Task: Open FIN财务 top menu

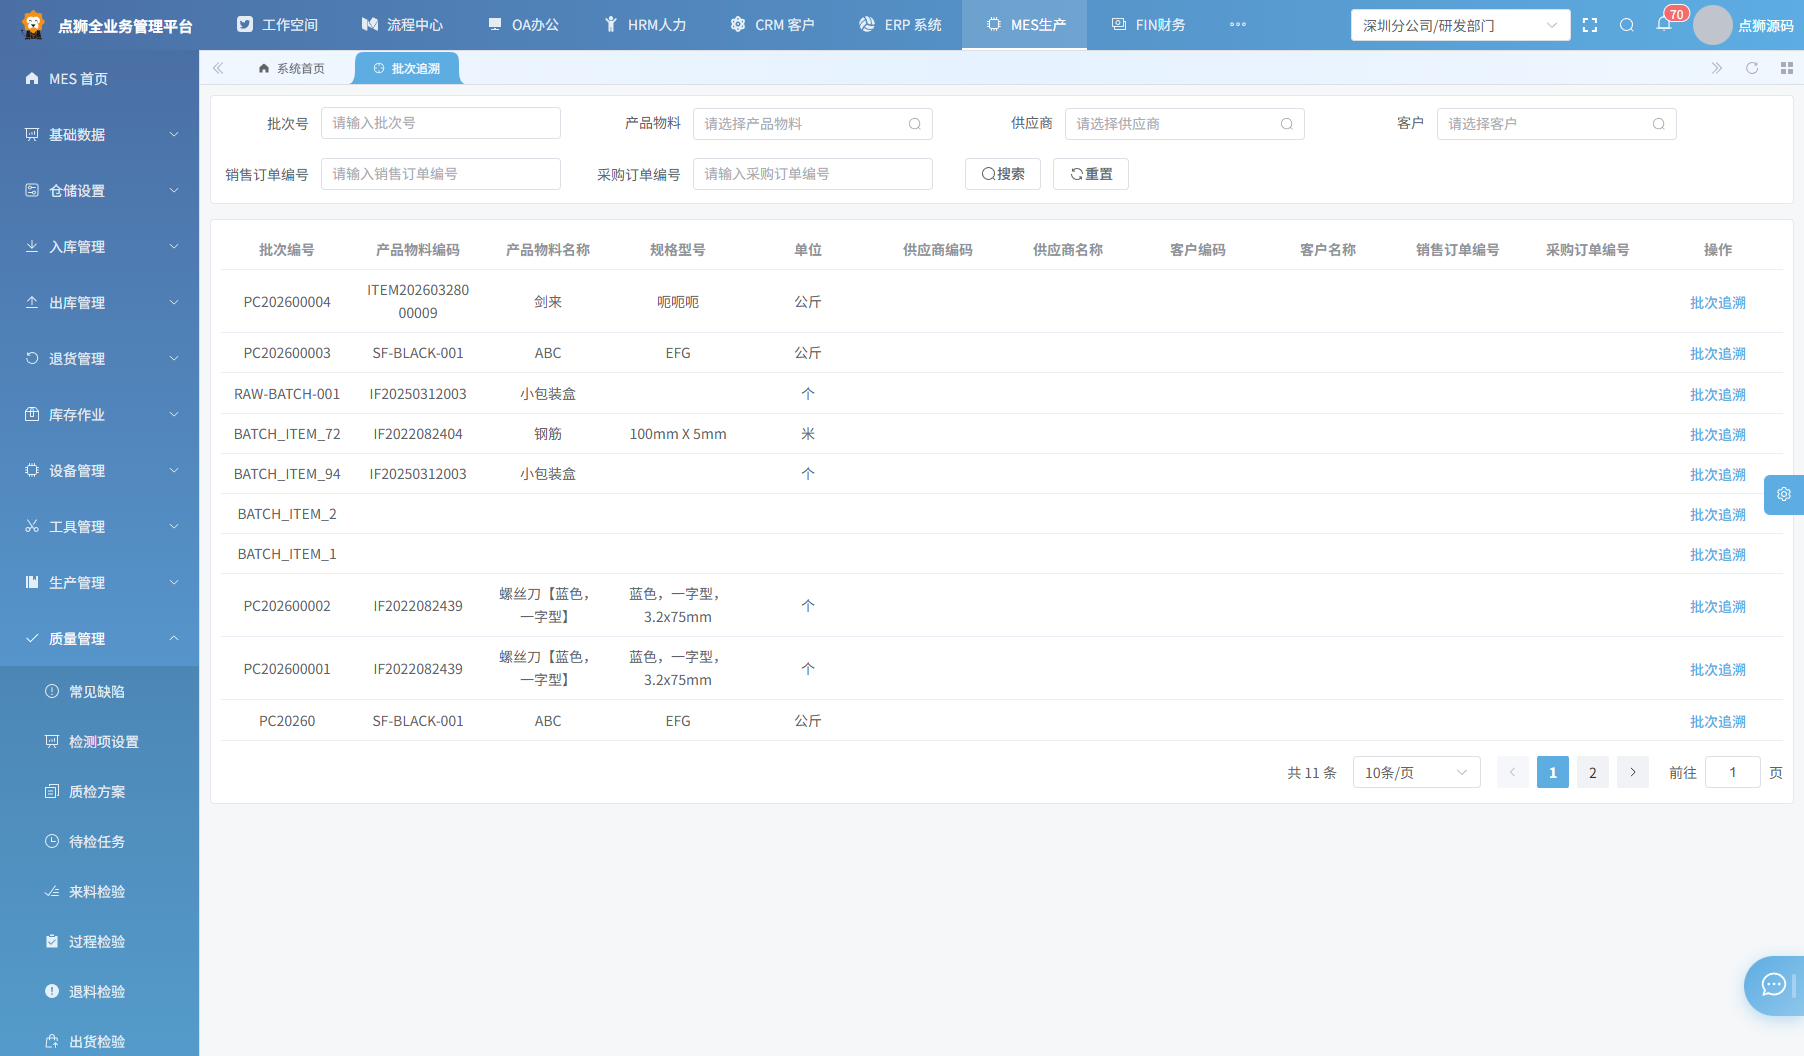Action: [x=1148, y=25]
